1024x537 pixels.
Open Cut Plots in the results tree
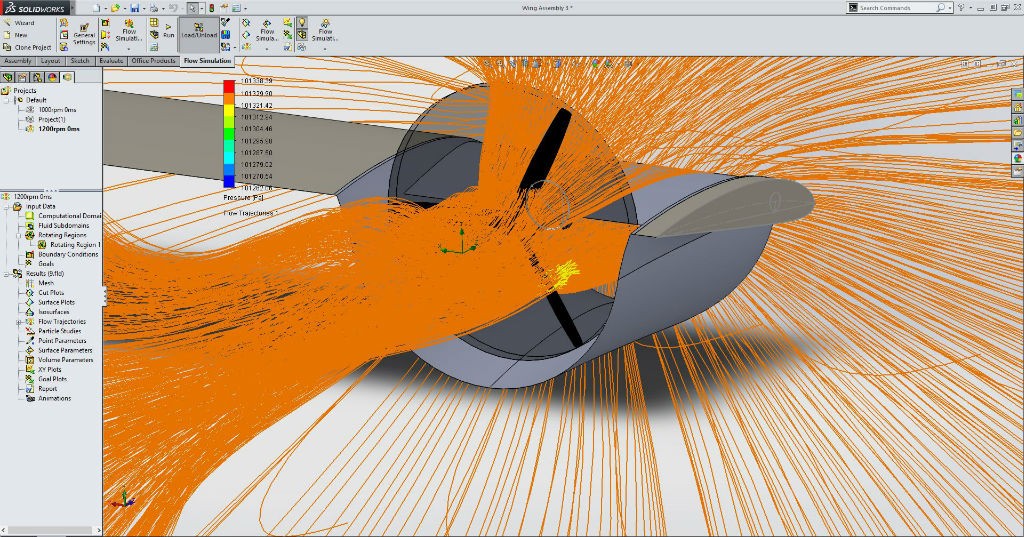click(x=50, y=293)
